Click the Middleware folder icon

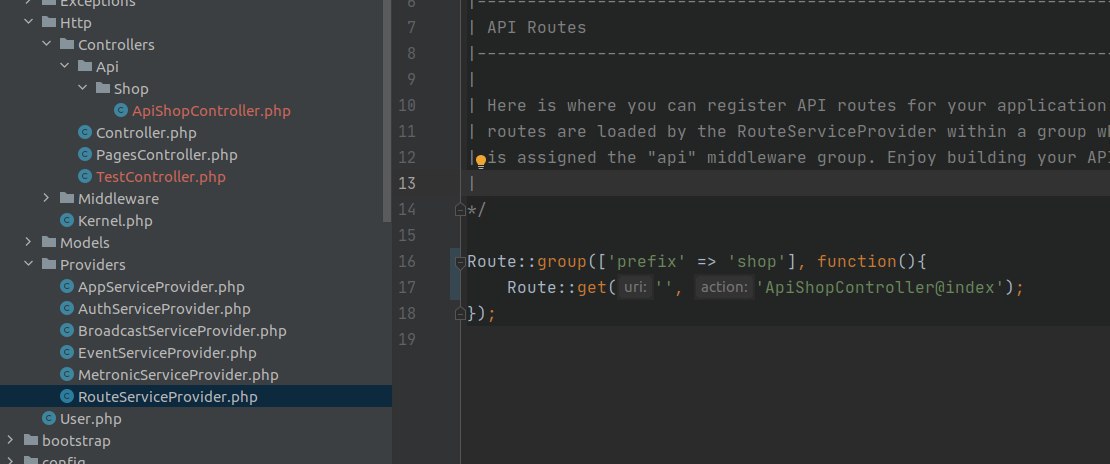pyautogui.click(x=67, y=198)
